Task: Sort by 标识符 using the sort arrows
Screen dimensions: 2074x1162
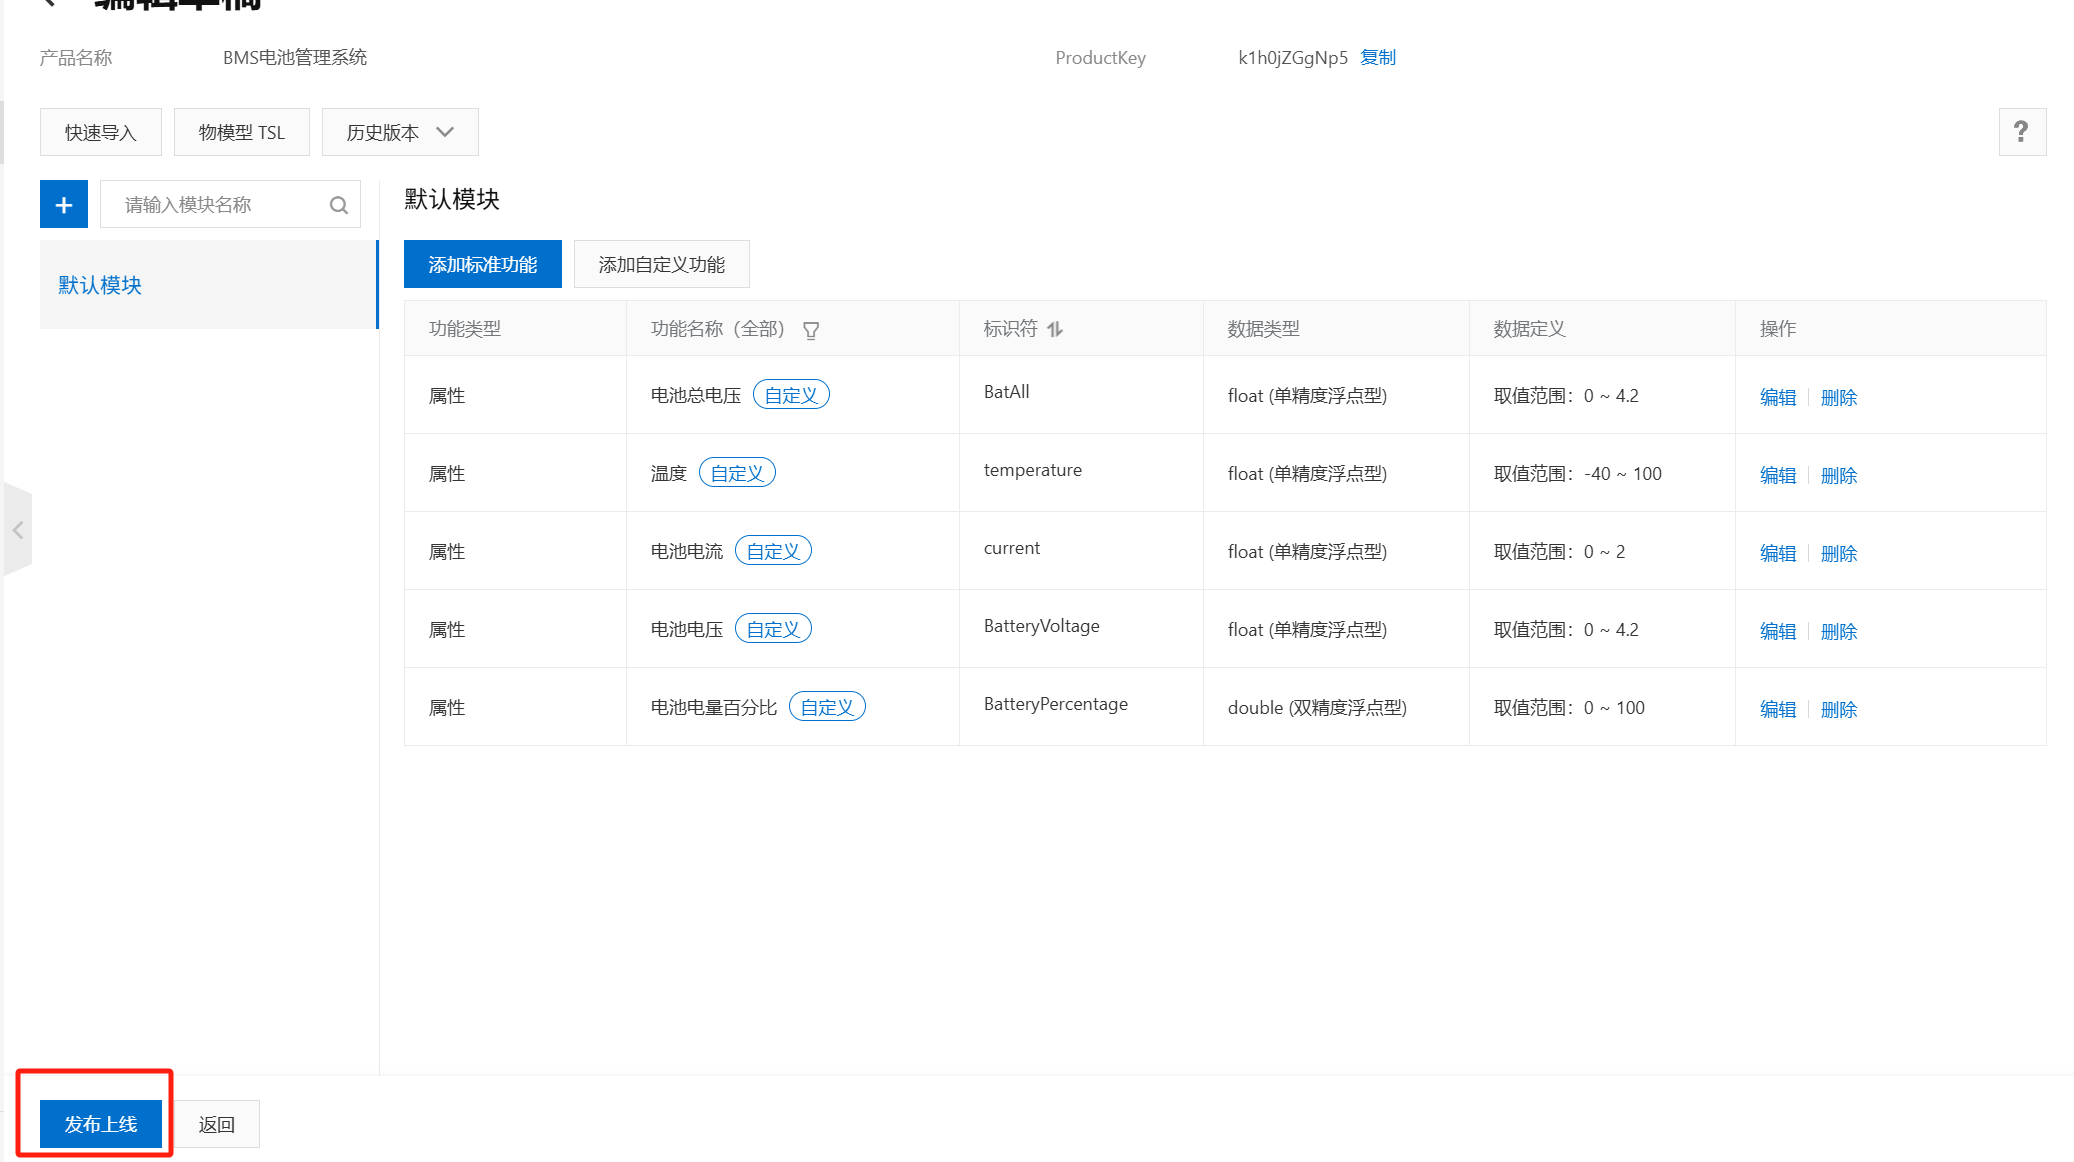Action: 1055,329
